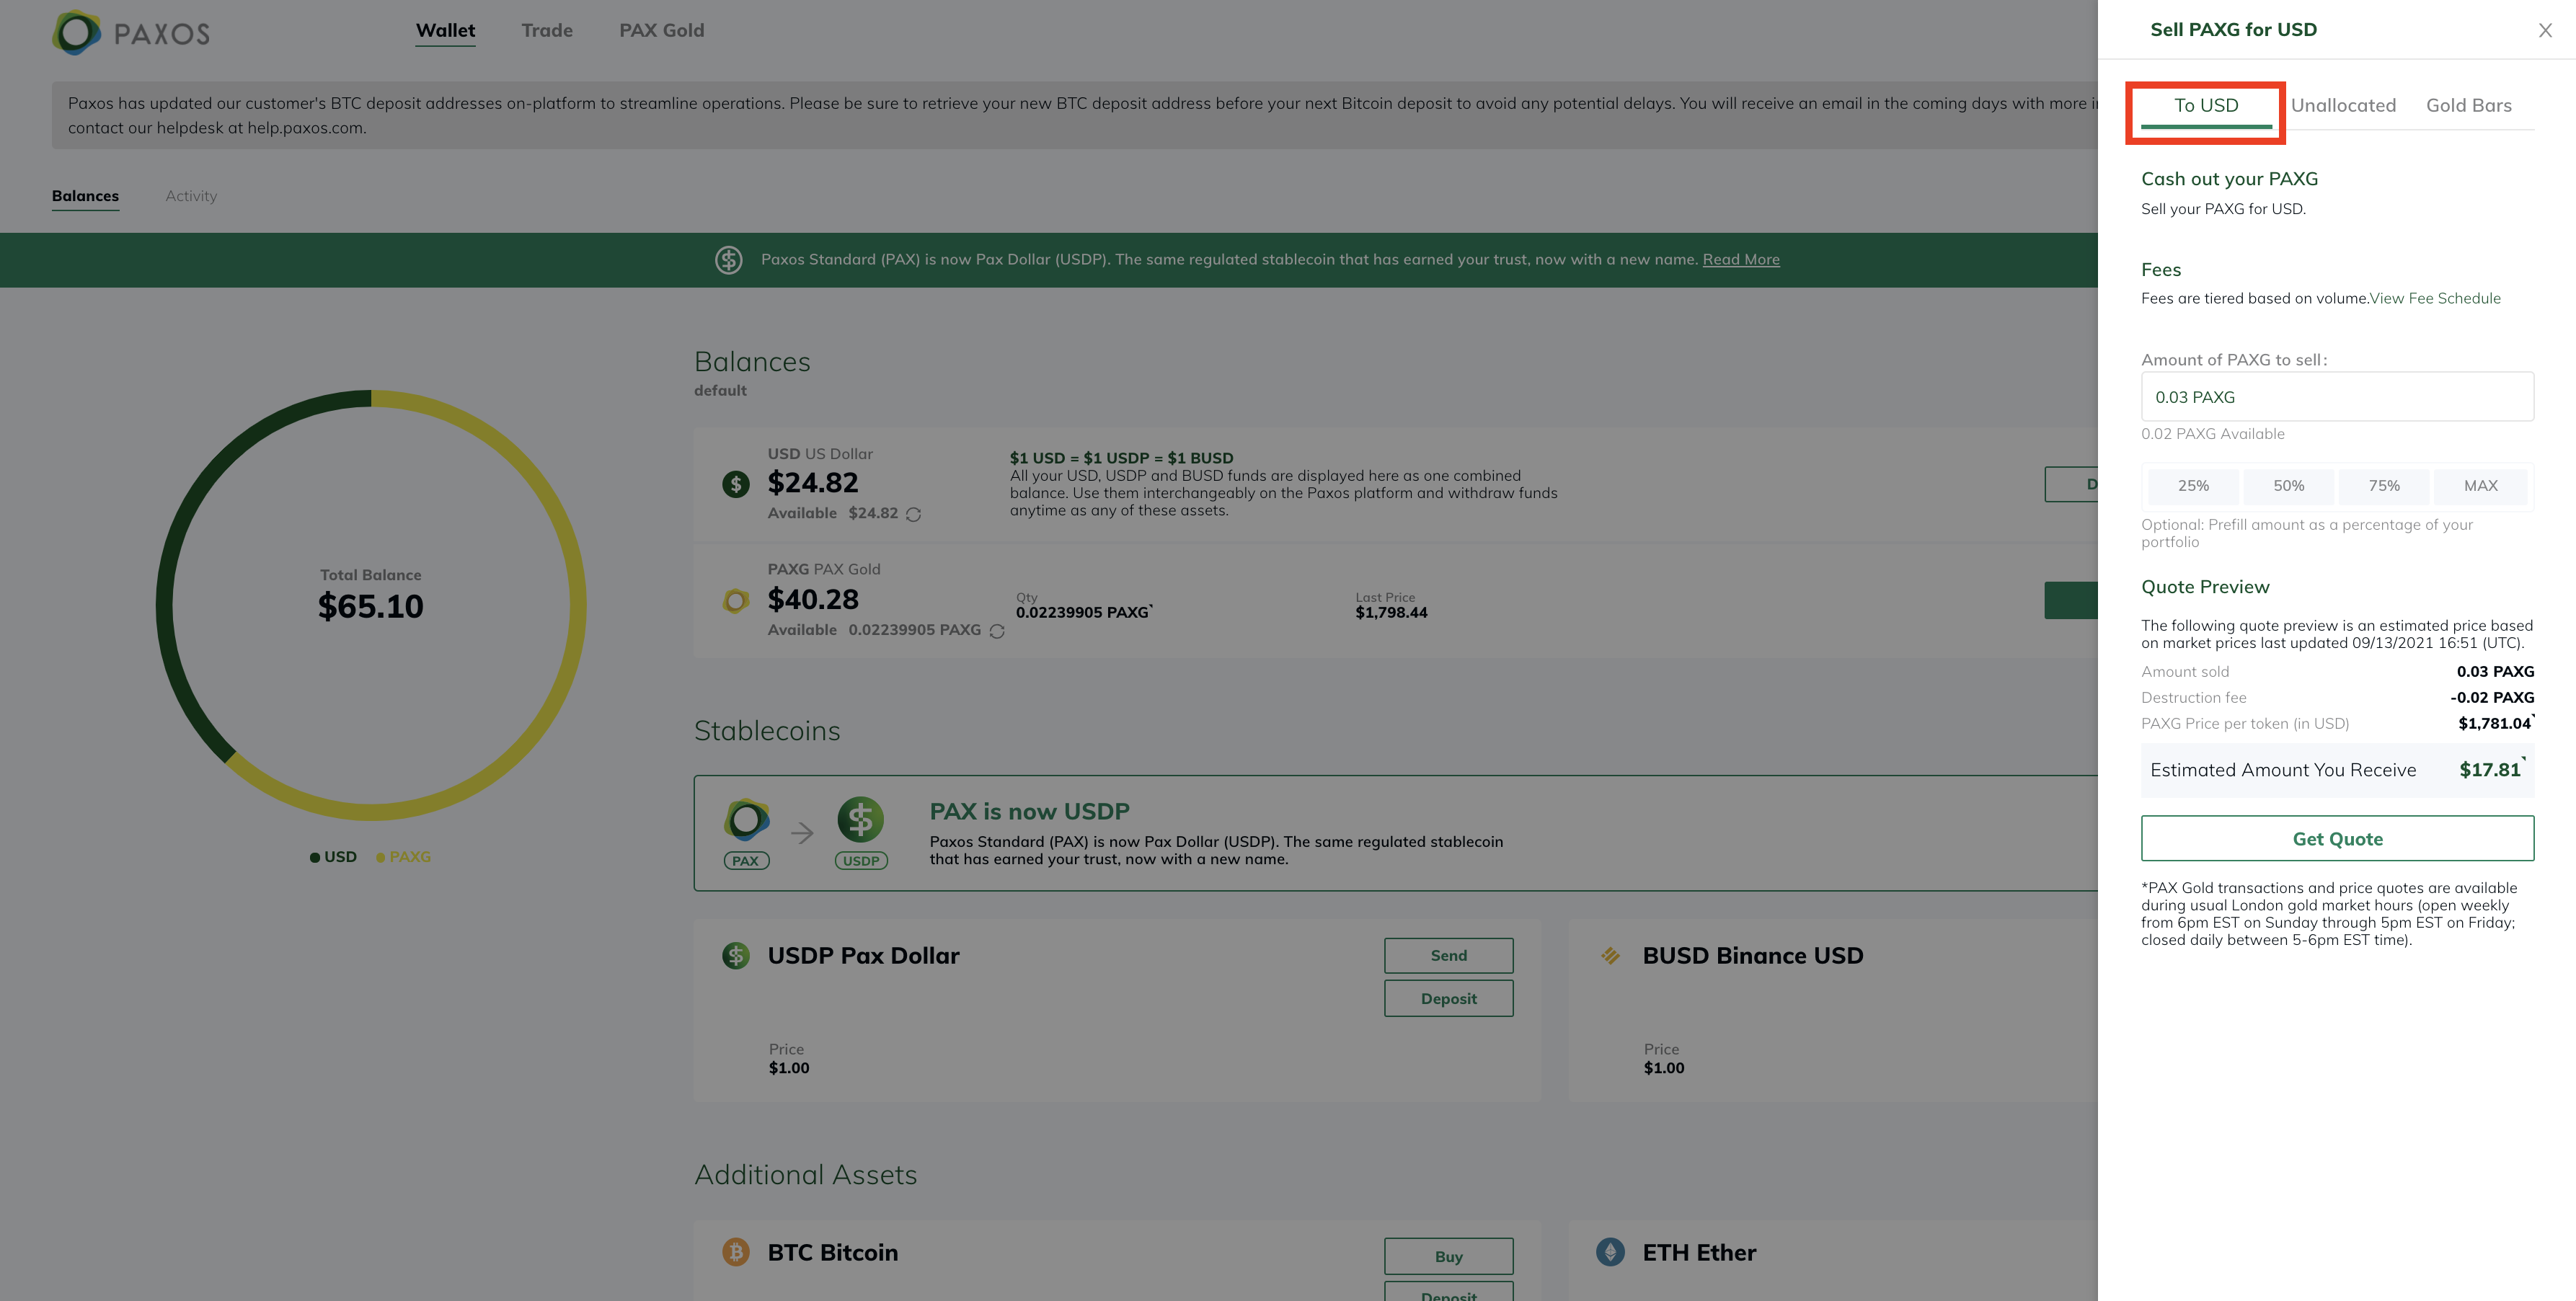
Task: Click the Estimated Amount $17.81 value
Action: click(2490, 770)
